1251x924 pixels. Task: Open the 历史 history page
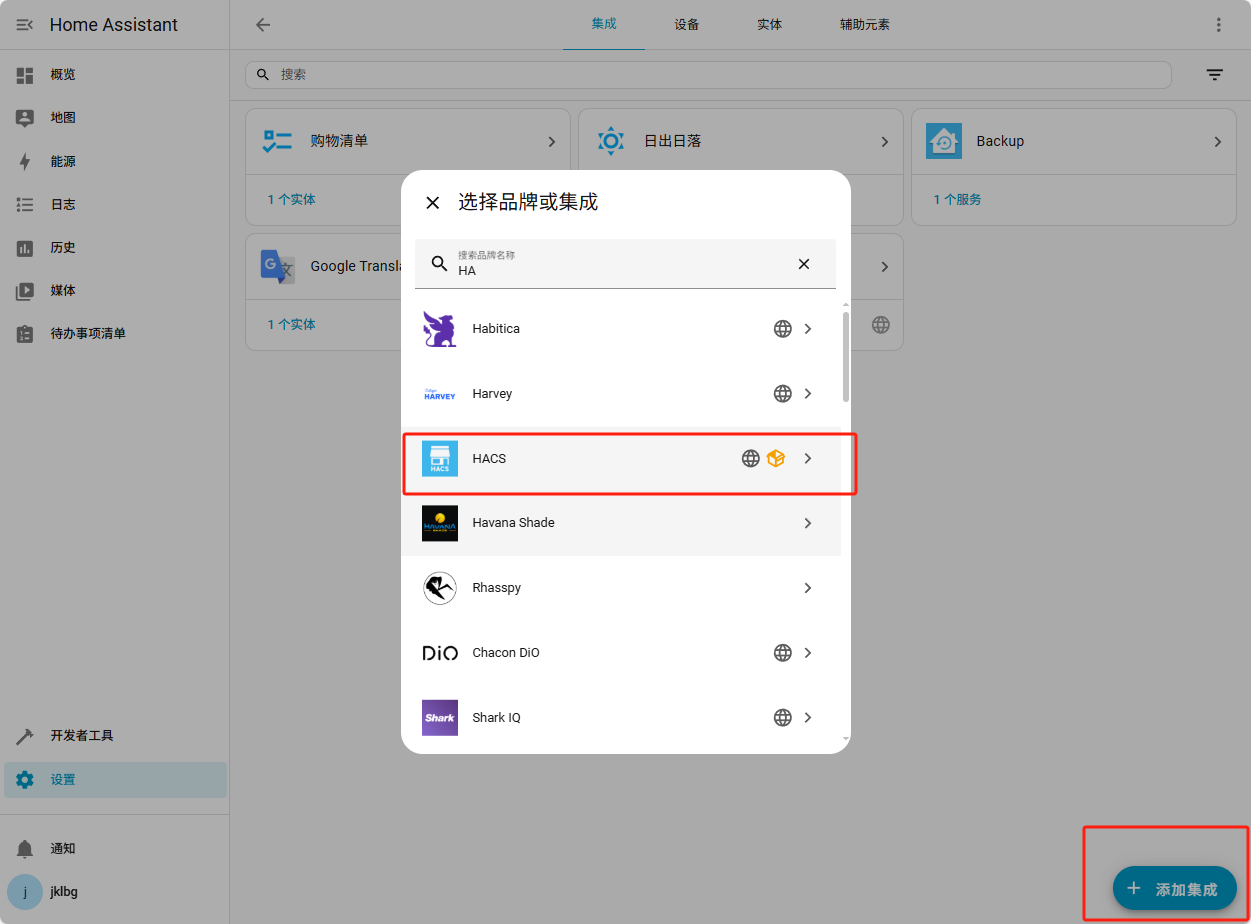click(x=115, y=247)
